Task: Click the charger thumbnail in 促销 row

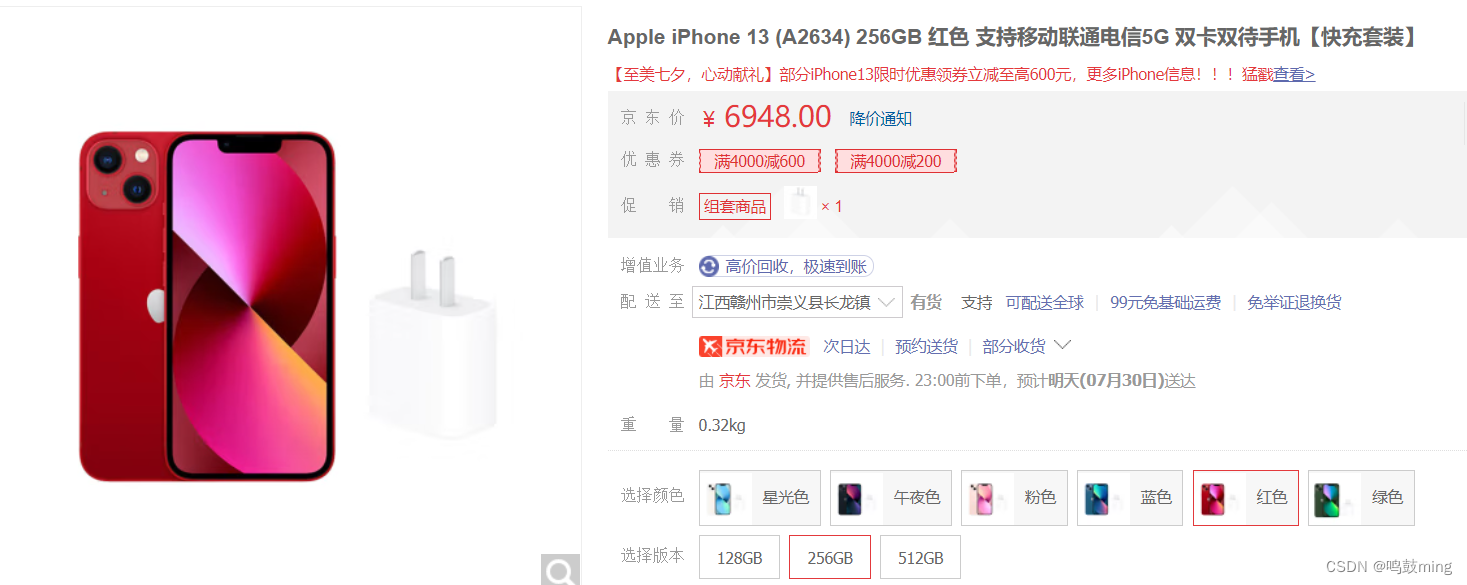Action: (801, 204)
